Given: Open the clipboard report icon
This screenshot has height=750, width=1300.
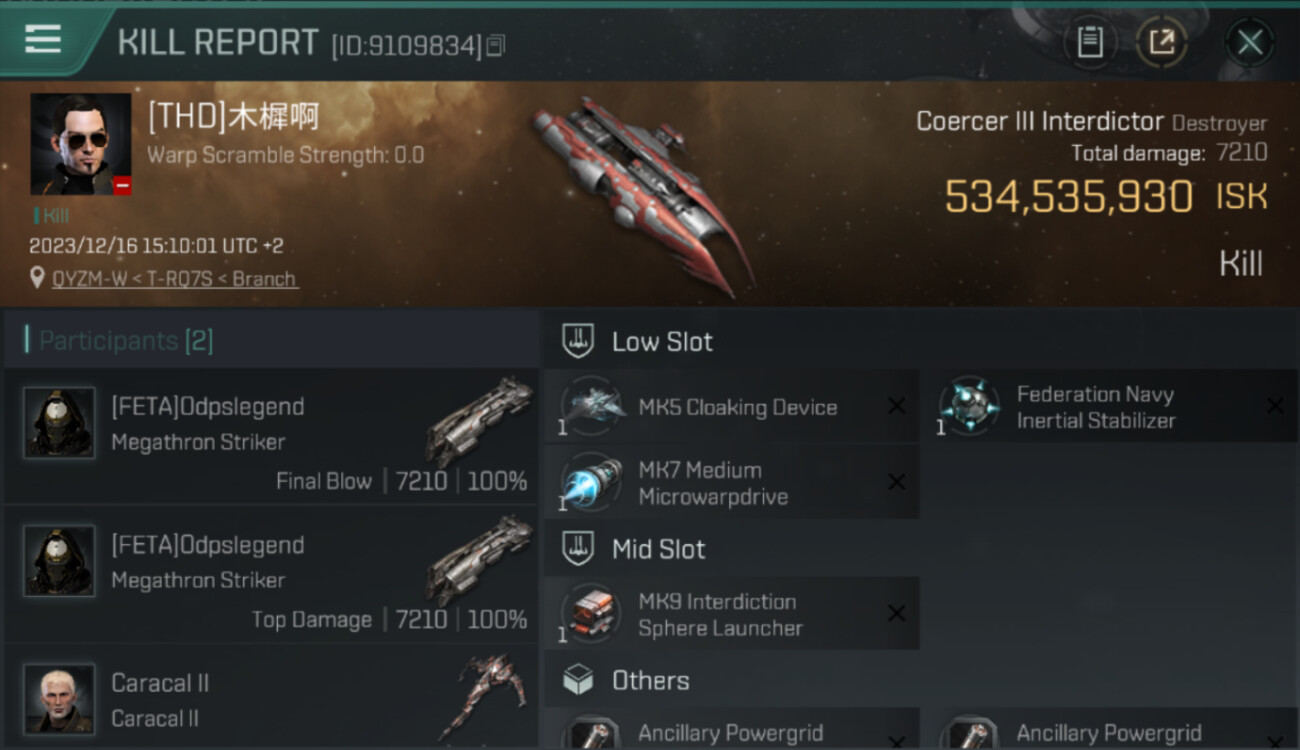Looking at the screenshot, I should click(x=1090, y=42).
